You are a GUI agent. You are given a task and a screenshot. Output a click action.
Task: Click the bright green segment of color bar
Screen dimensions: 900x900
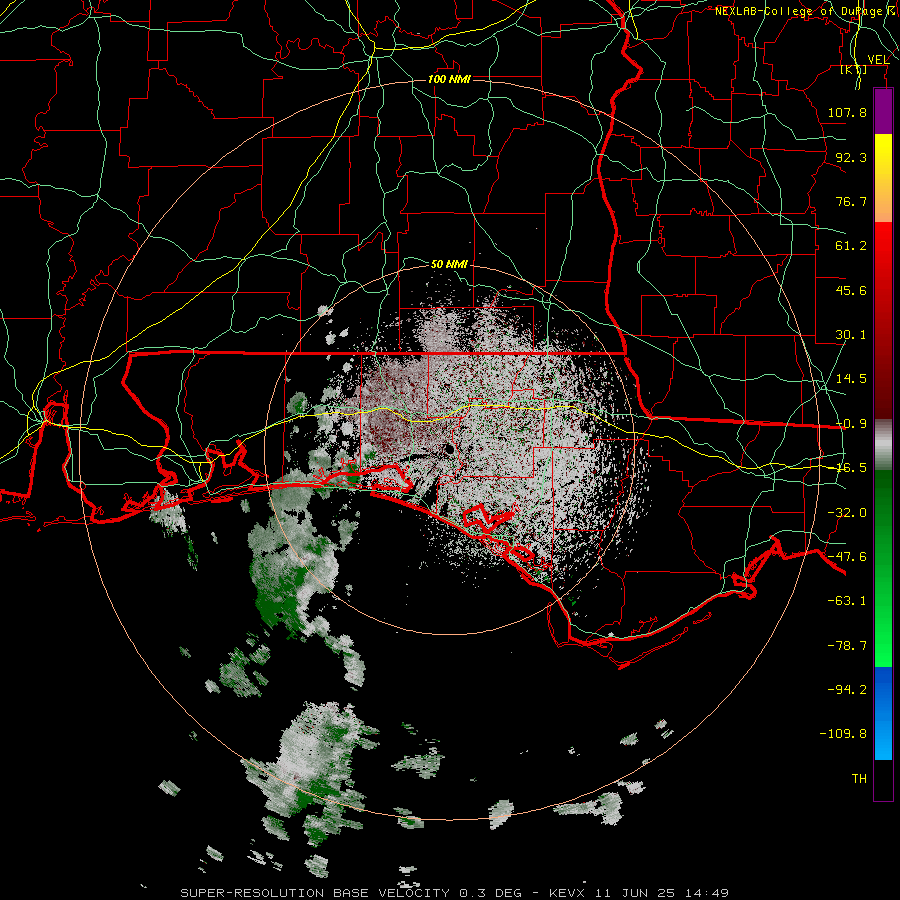coord(883,568)
